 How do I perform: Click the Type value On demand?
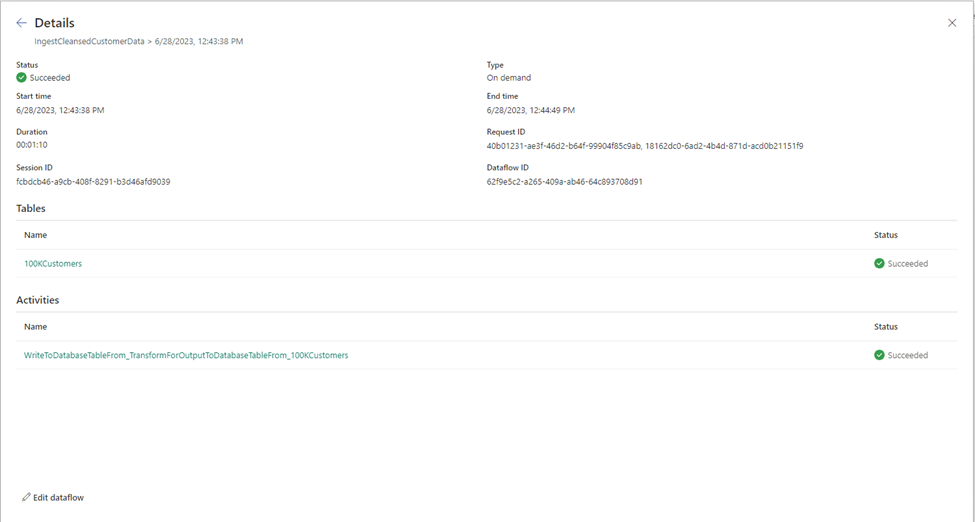pos(509,78)
